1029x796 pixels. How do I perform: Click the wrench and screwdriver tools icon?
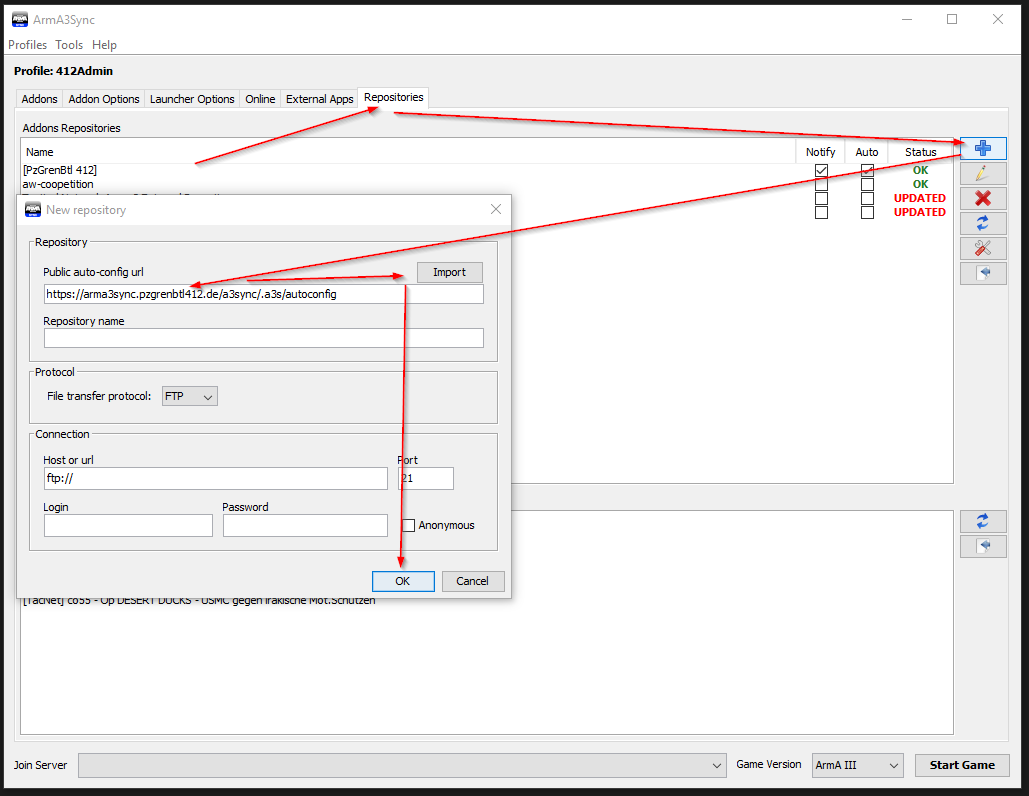coord(982,248)
